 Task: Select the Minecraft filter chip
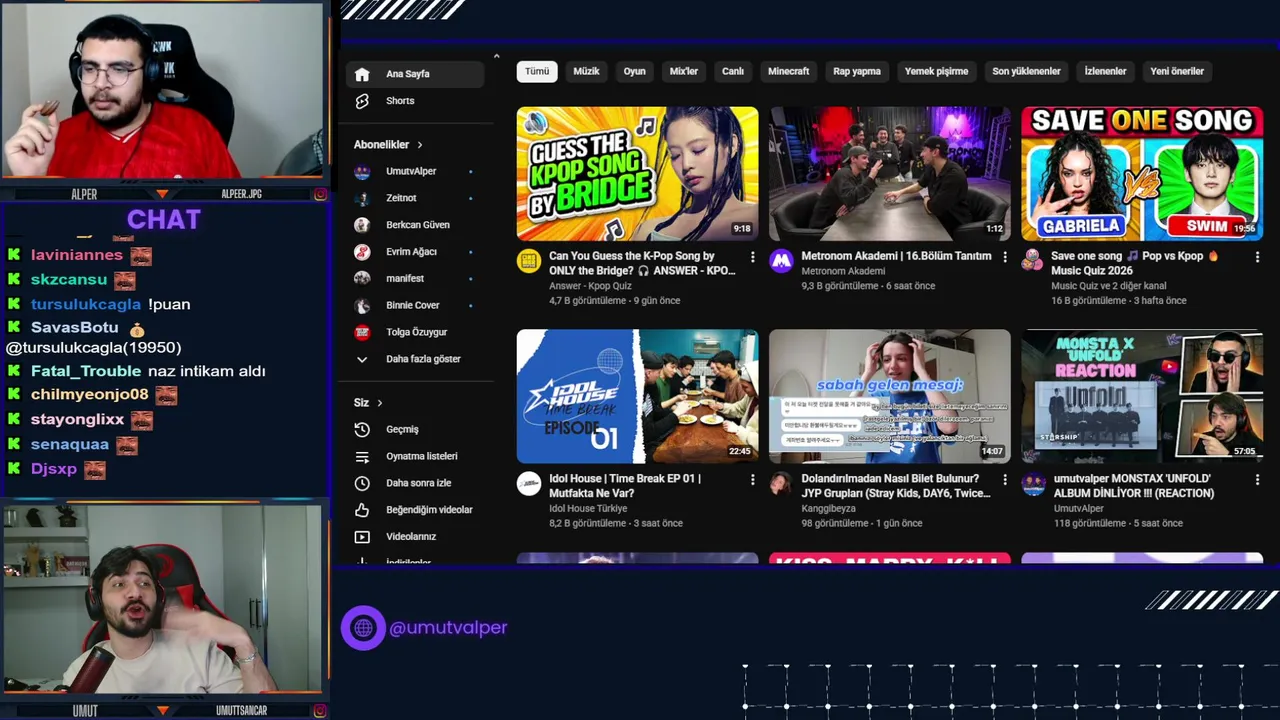click(789, 72)
